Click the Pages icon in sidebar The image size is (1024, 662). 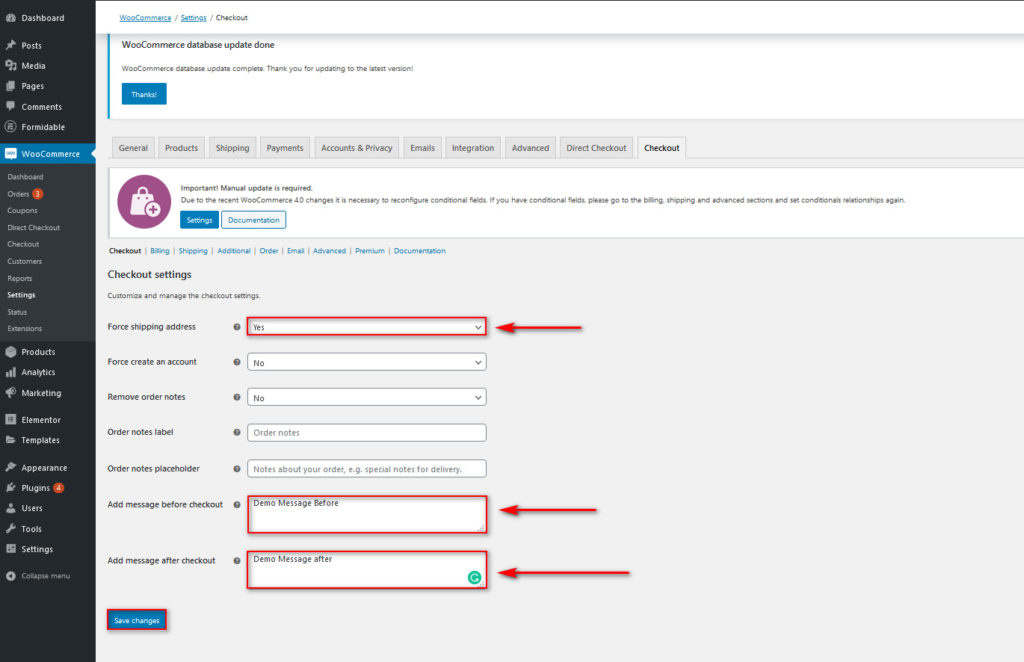coord(10,86)
